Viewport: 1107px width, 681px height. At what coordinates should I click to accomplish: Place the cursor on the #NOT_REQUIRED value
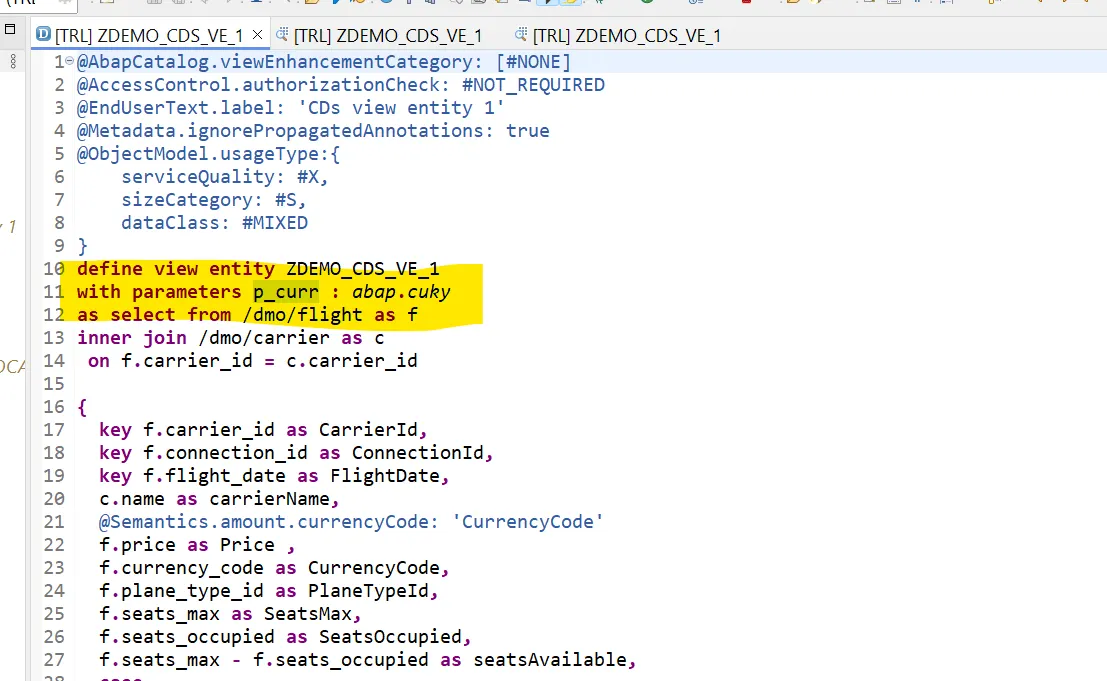point(533,85)
